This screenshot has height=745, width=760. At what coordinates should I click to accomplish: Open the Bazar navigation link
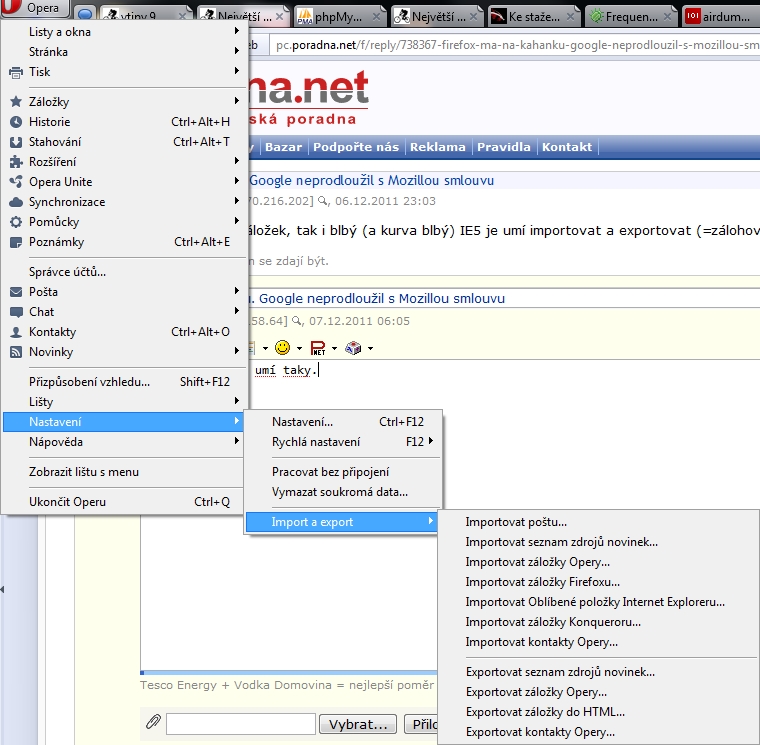(x=283, y=147)
